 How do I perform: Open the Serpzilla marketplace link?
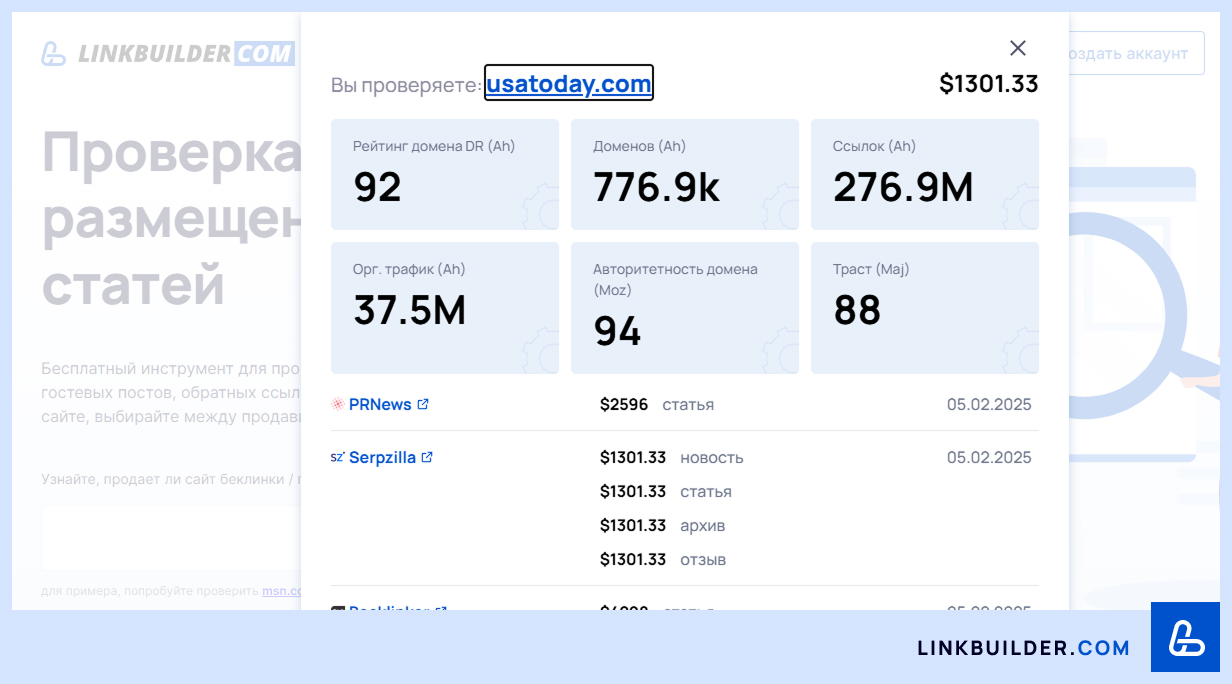pyautogui.click(x=382, y=457)
